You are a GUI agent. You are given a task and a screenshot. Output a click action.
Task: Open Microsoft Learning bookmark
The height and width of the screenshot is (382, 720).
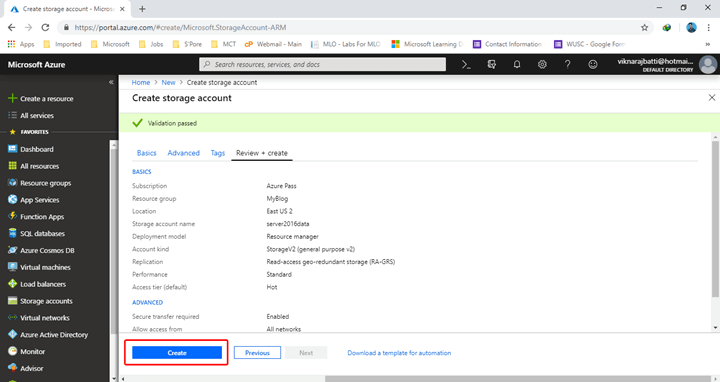click(x=427, y=44)
